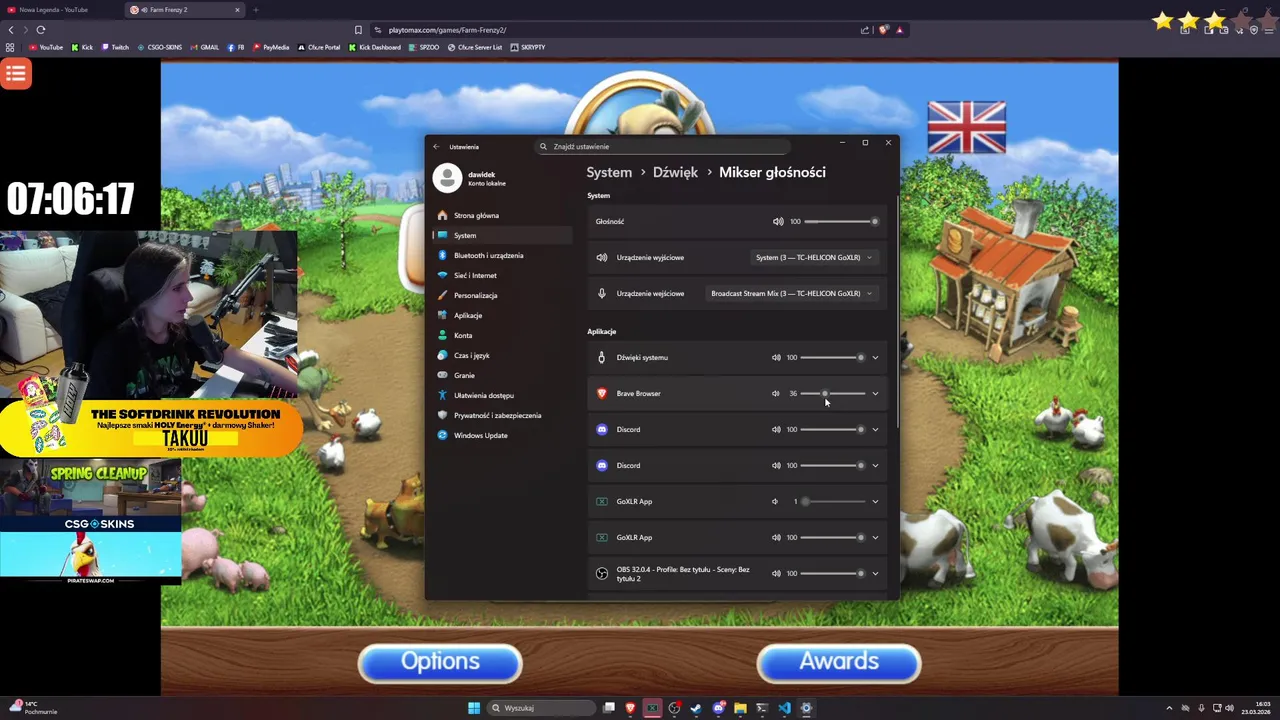Mute Dźwięki systemu speaker icon

pyautogui.click(x=776, y=357)
